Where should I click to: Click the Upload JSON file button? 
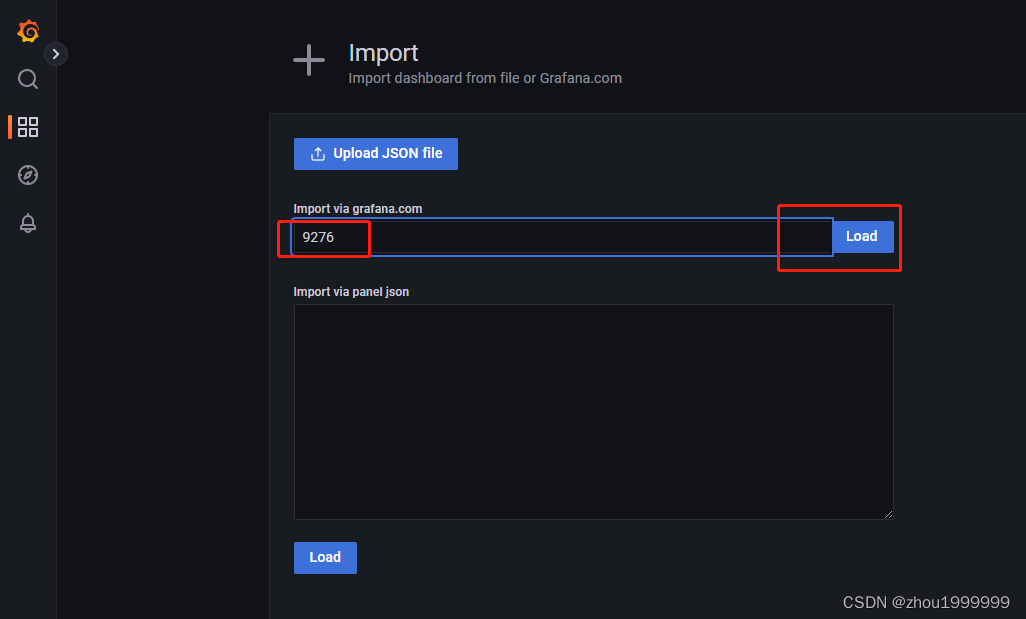[376, 154]
